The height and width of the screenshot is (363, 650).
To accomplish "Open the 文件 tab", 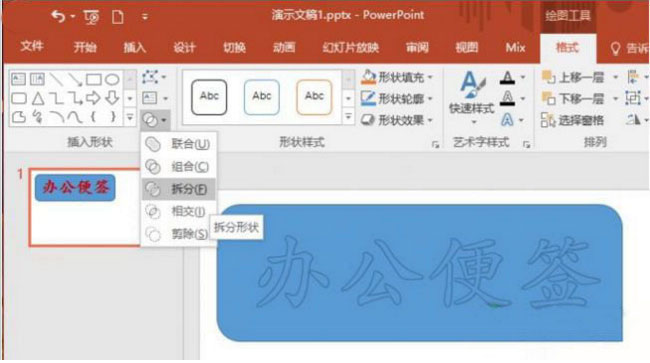I will [x=32, y=46].
